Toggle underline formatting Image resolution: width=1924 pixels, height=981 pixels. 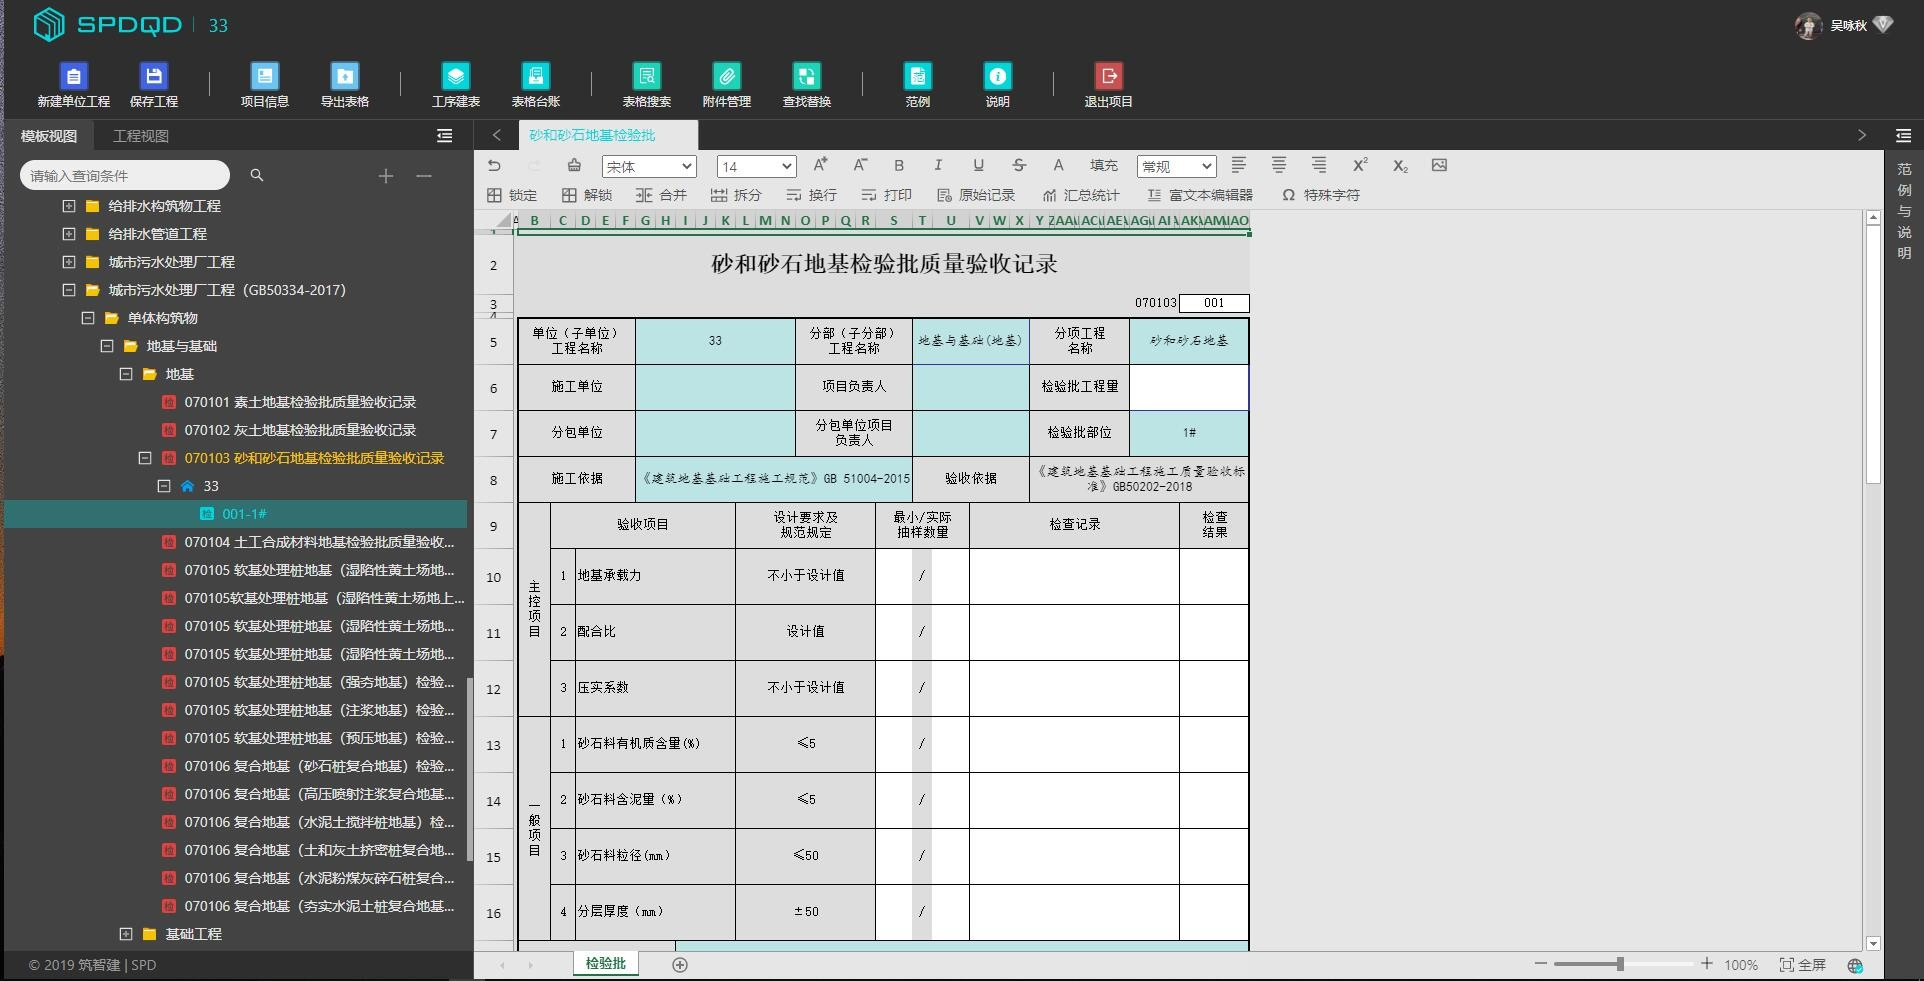(x=978, y=165)
